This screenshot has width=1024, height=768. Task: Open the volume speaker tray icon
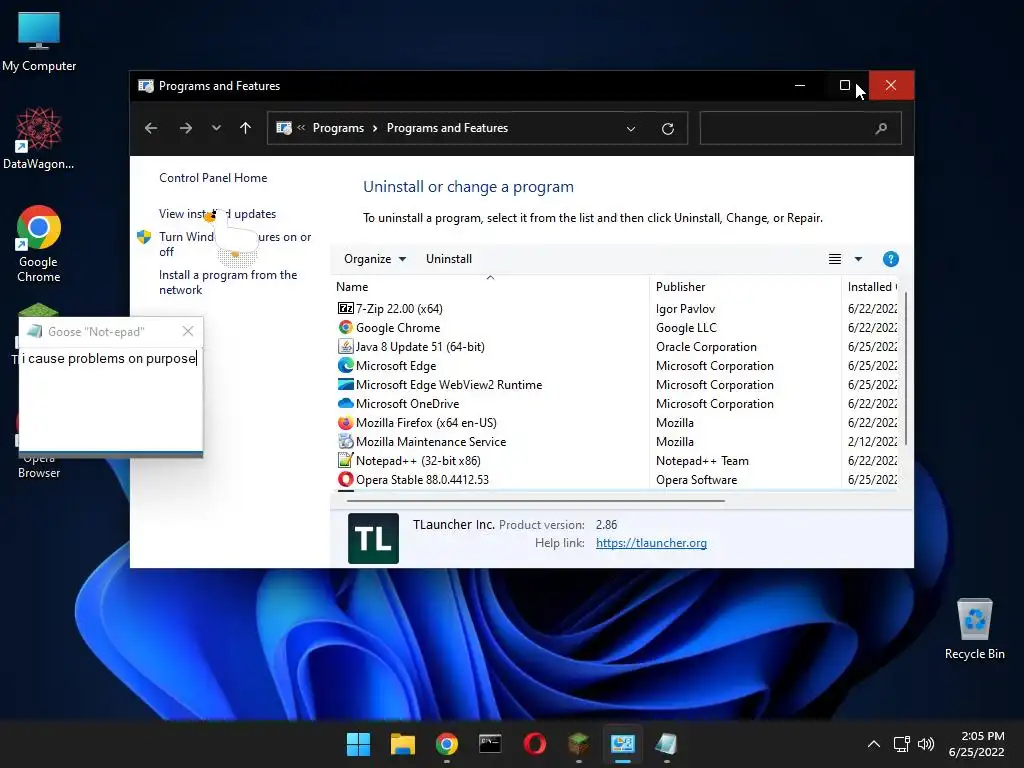coord(925,744)
